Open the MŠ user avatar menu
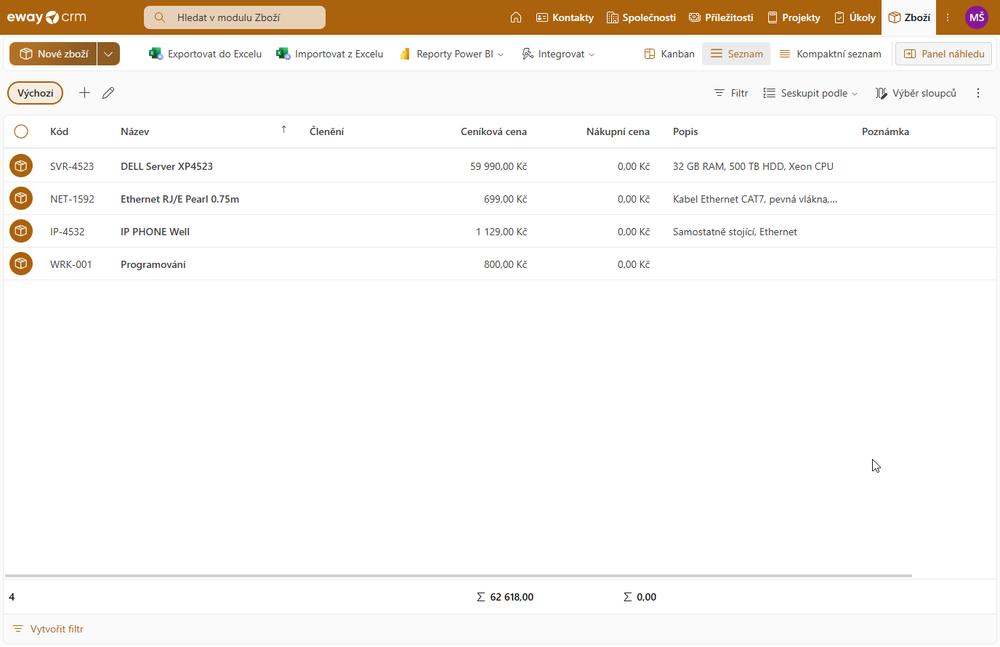Screen dimensions: 1000x647 [976, 17]
